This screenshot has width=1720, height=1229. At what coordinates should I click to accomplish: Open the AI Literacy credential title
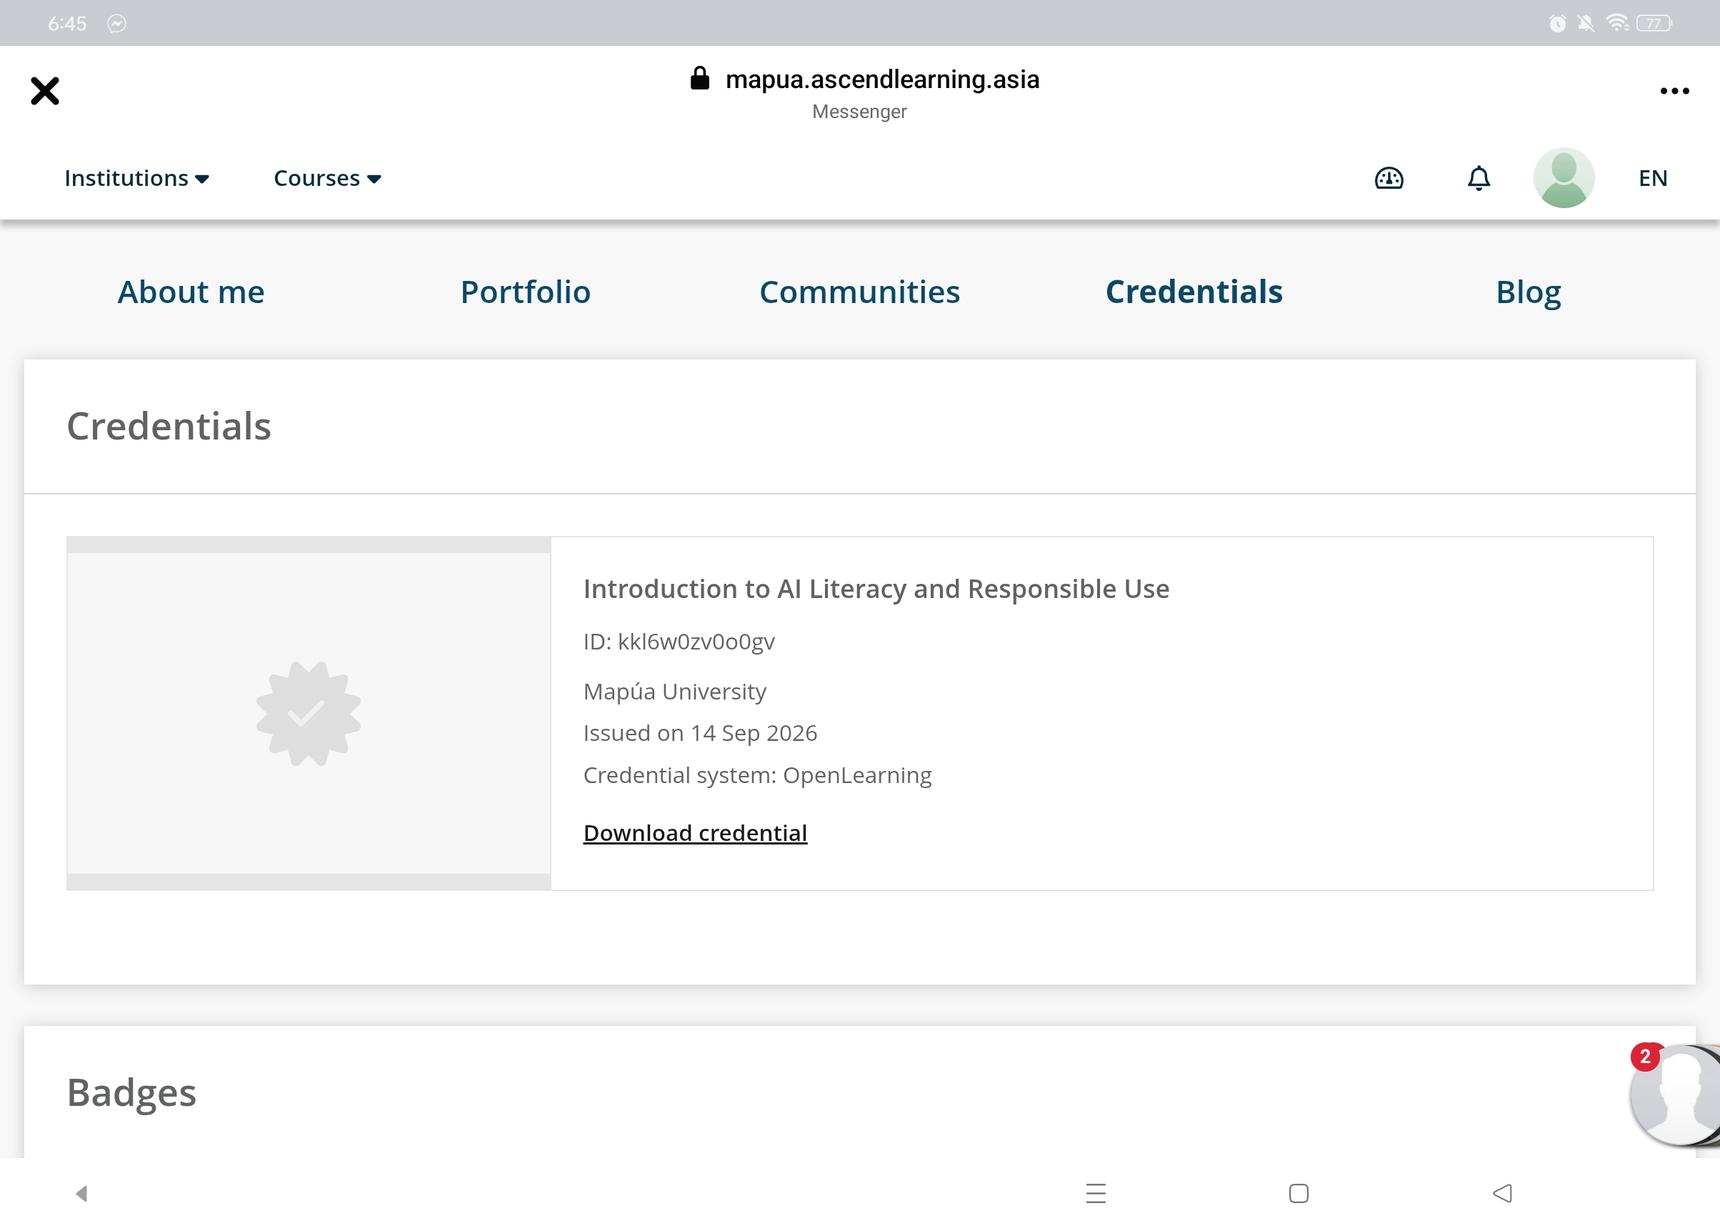click(876, 589)
